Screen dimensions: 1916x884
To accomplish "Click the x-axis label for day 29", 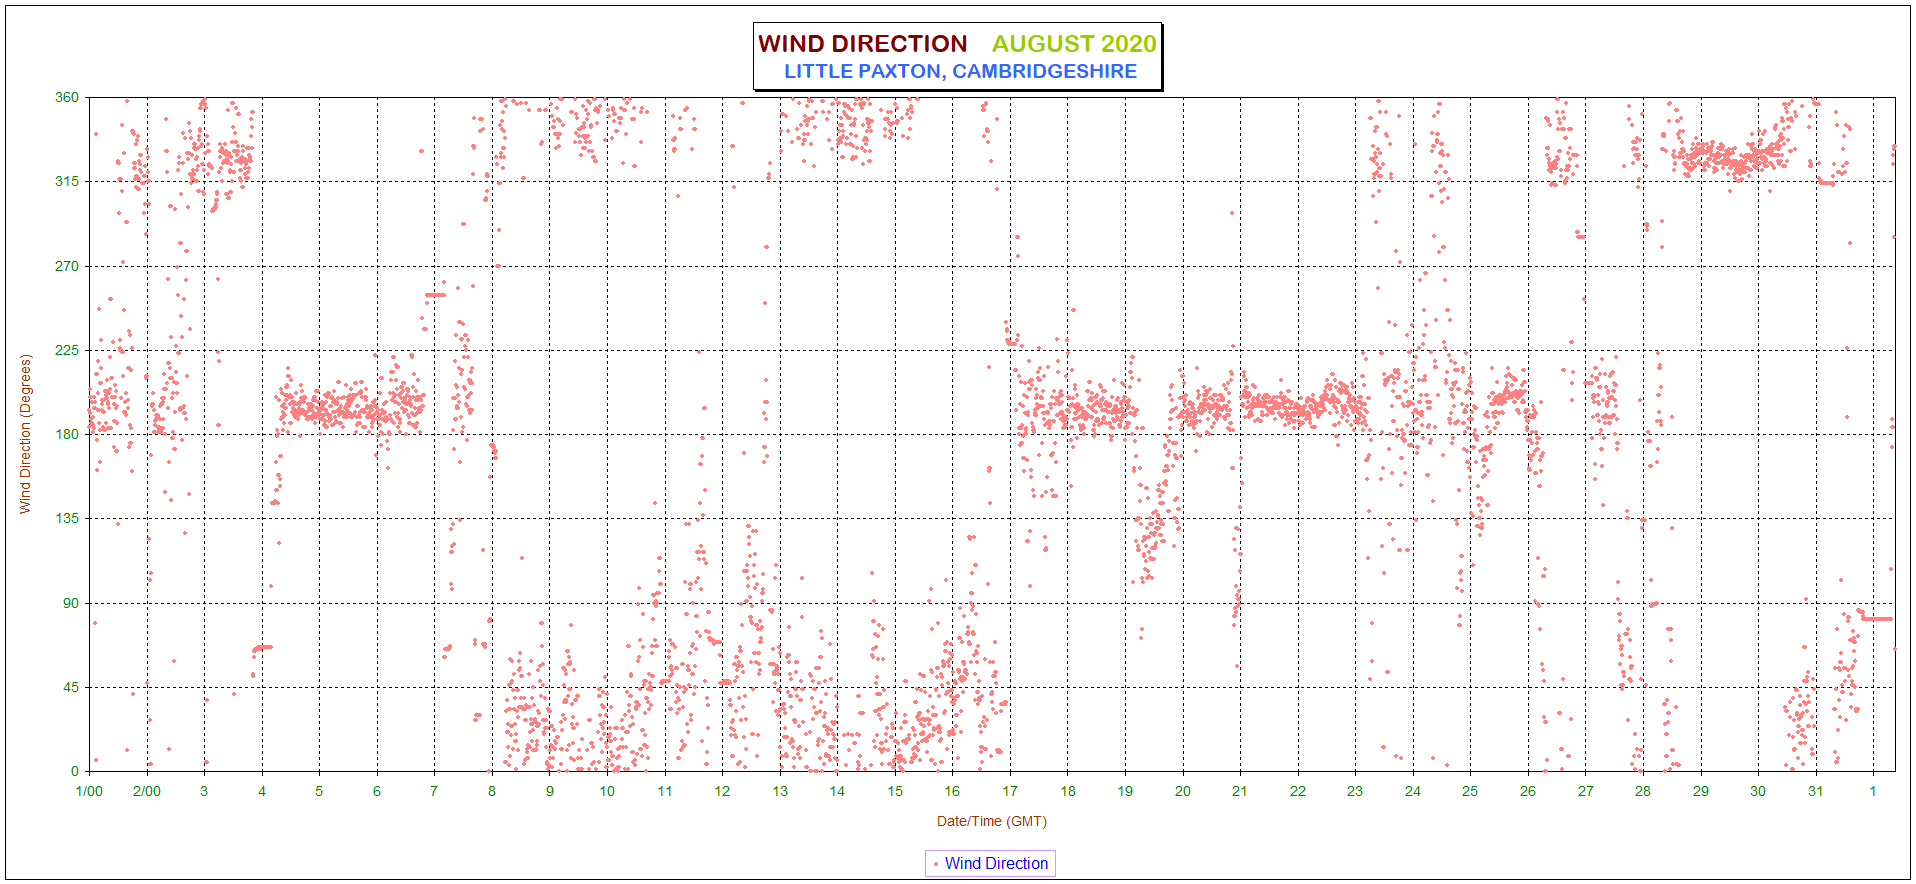I will (1701, 791).
